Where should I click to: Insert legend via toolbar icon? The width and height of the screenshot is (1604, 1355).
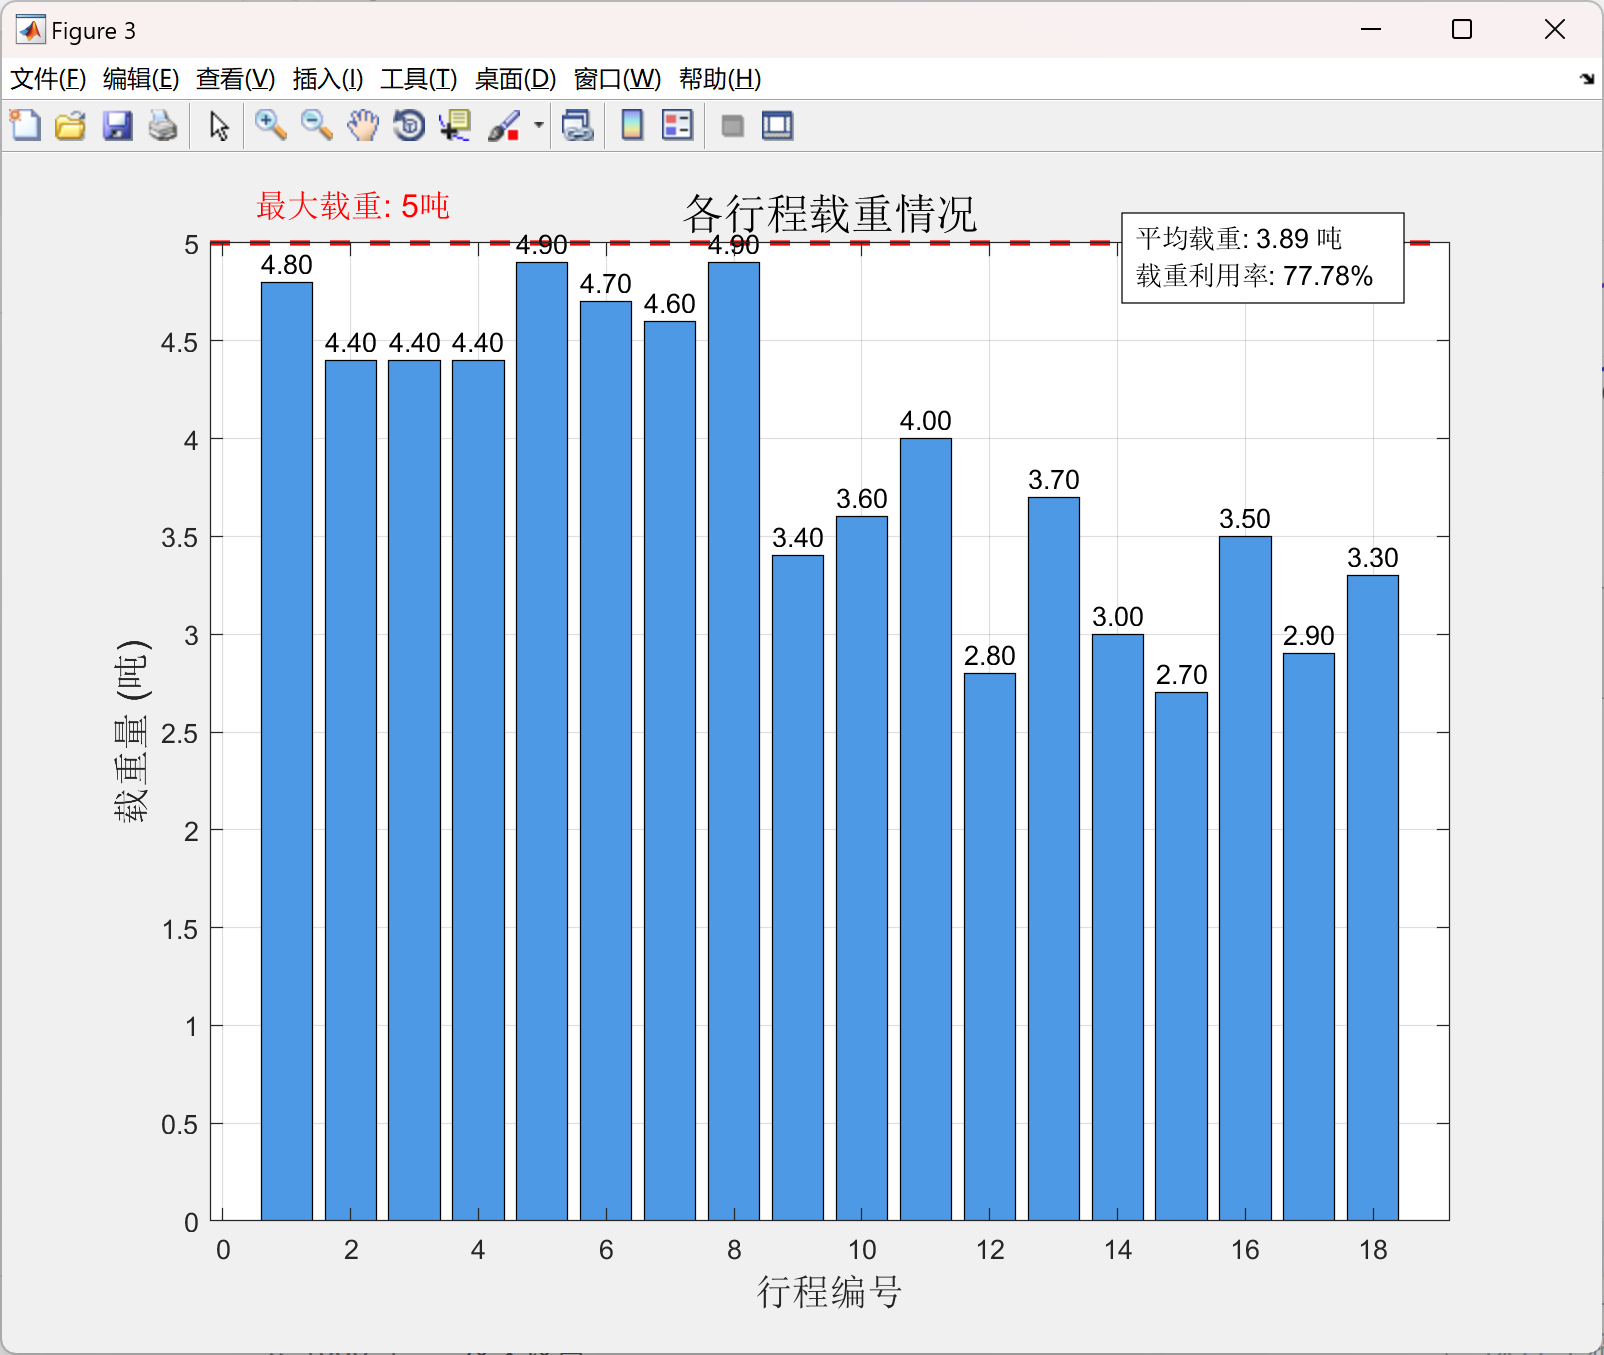(677, 125)
